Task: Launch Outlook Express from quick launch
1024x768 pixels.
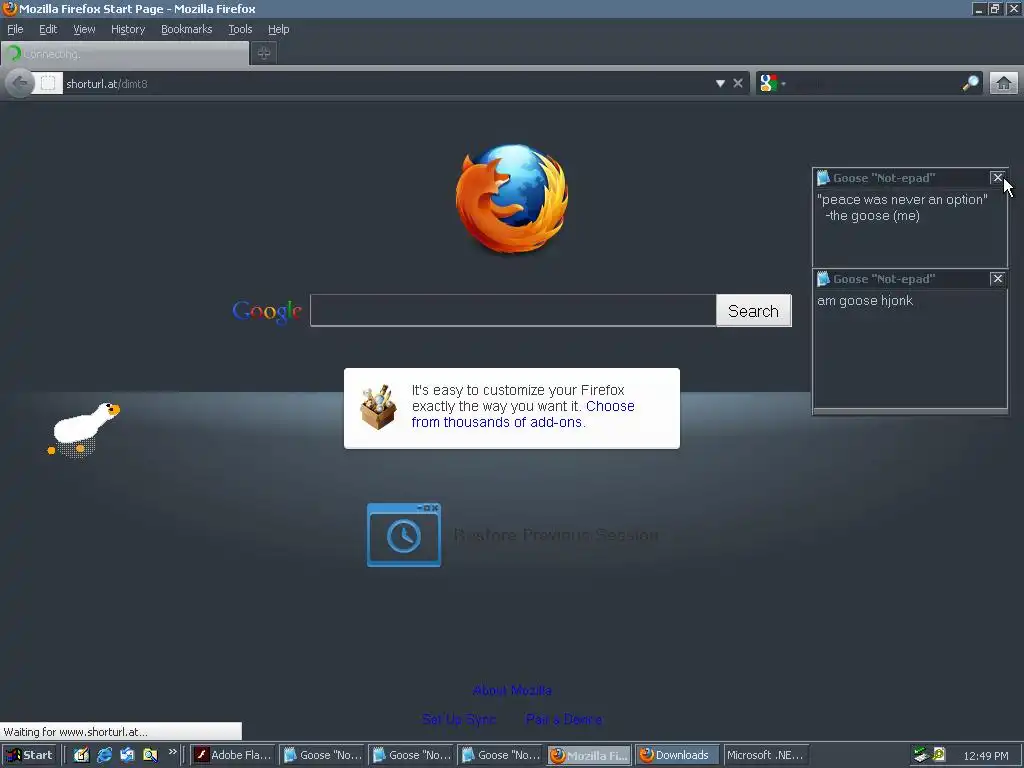Action: click(127, 755)
